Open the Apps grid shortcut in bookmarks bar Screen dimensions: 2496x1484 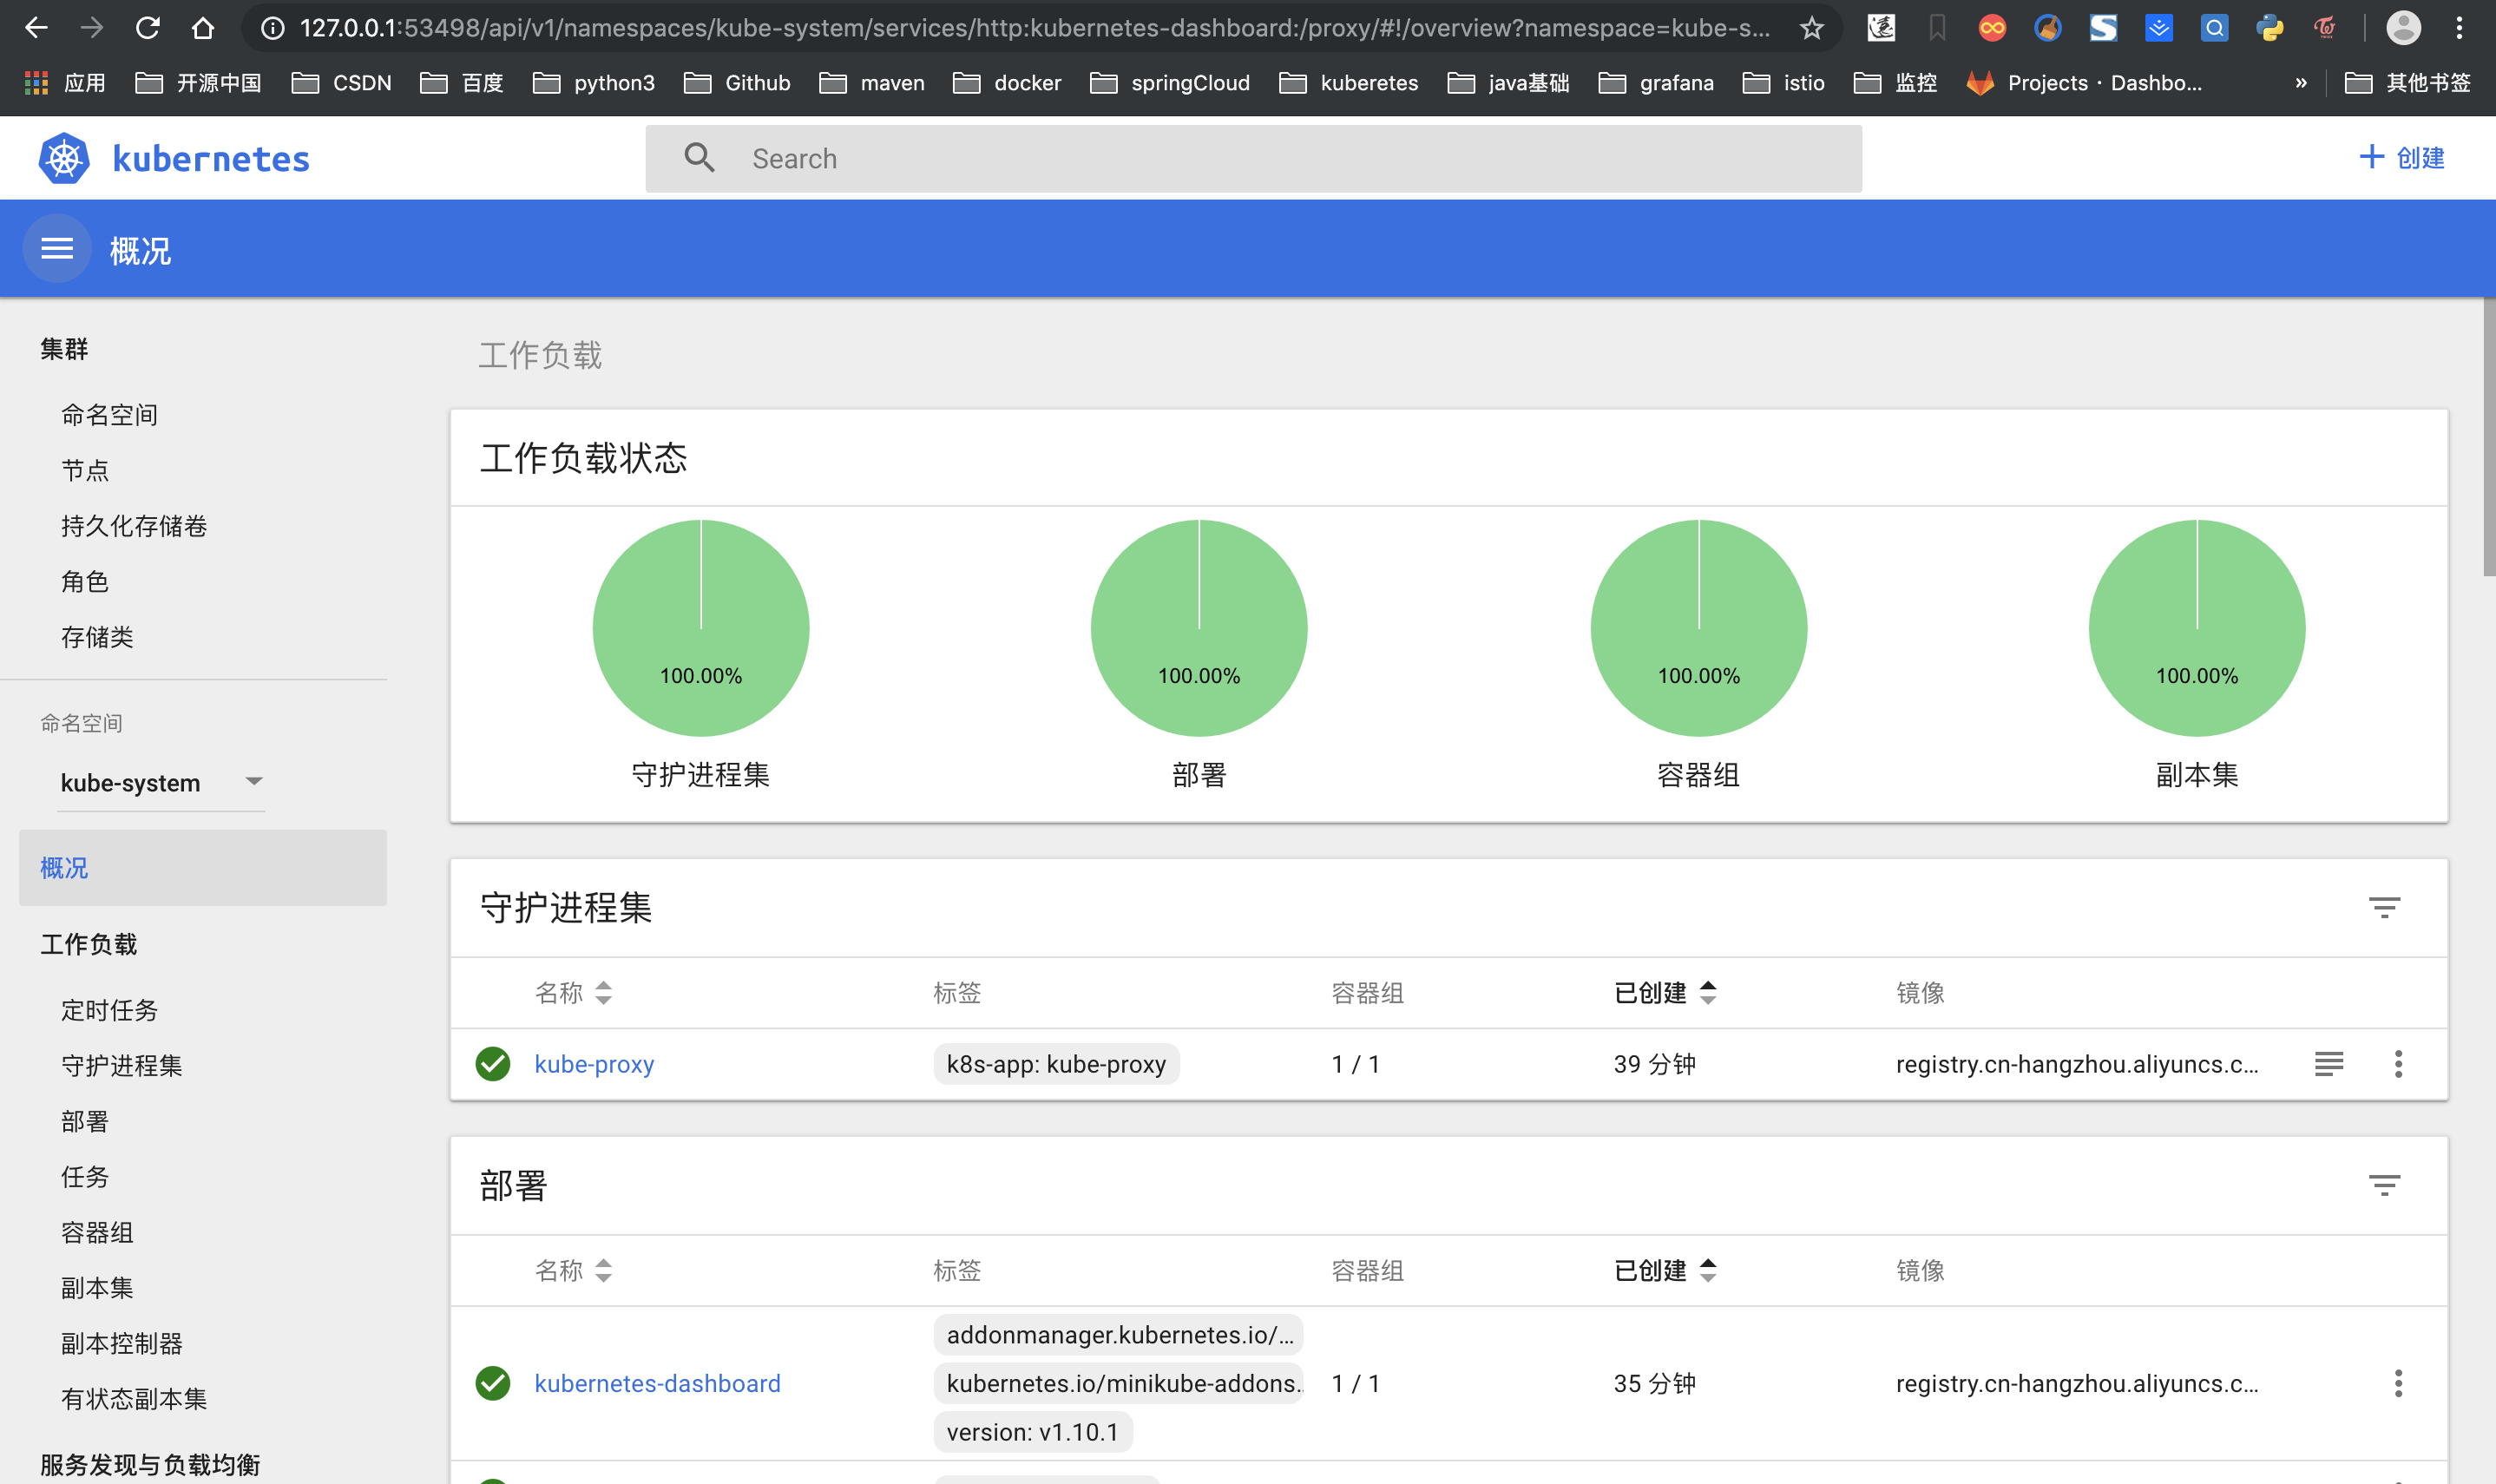pyautogui.click(x=37, y=83)
